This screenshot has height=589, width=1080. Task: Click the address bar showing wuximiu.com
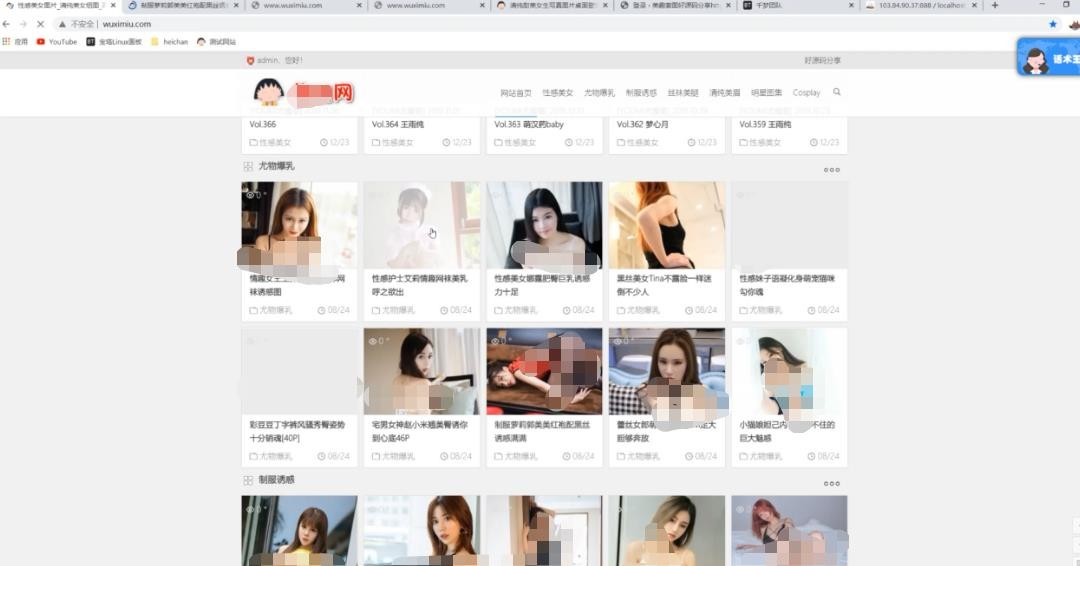(551, 24)
